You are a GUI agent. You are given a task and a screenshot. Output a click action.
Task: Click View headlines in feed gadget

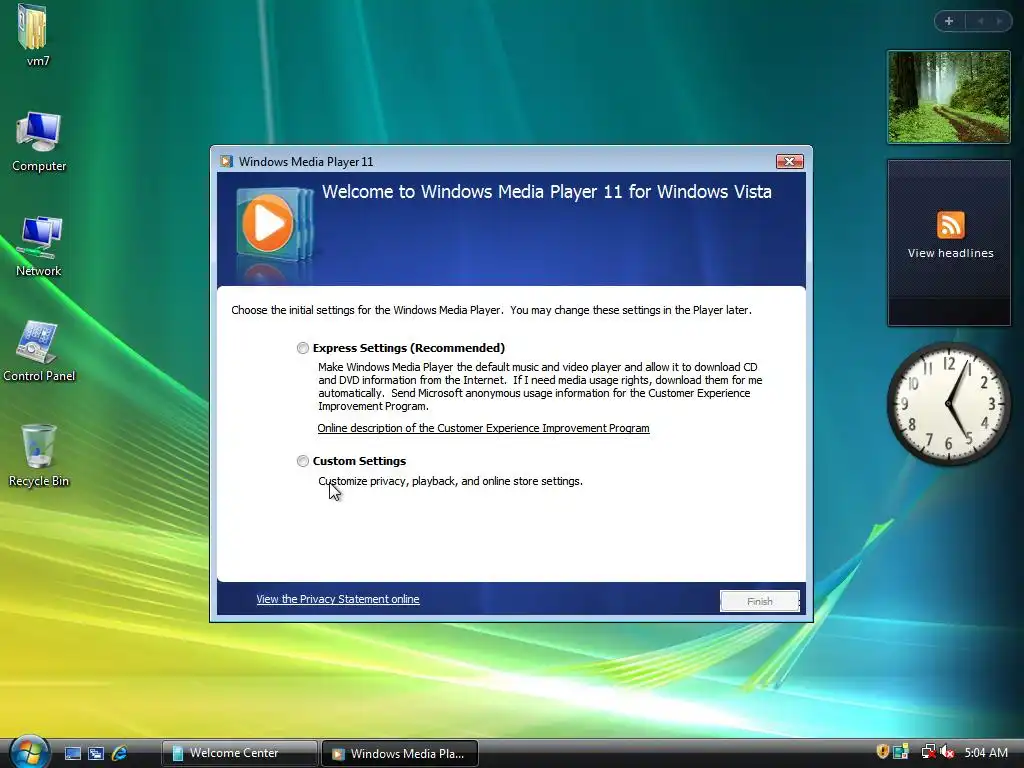tap(950, 253)
